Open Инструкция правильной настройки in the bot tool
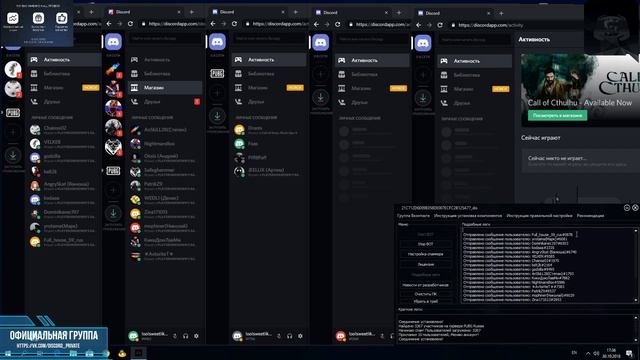This screenshot has width=640, height=360. pos(539,216)
